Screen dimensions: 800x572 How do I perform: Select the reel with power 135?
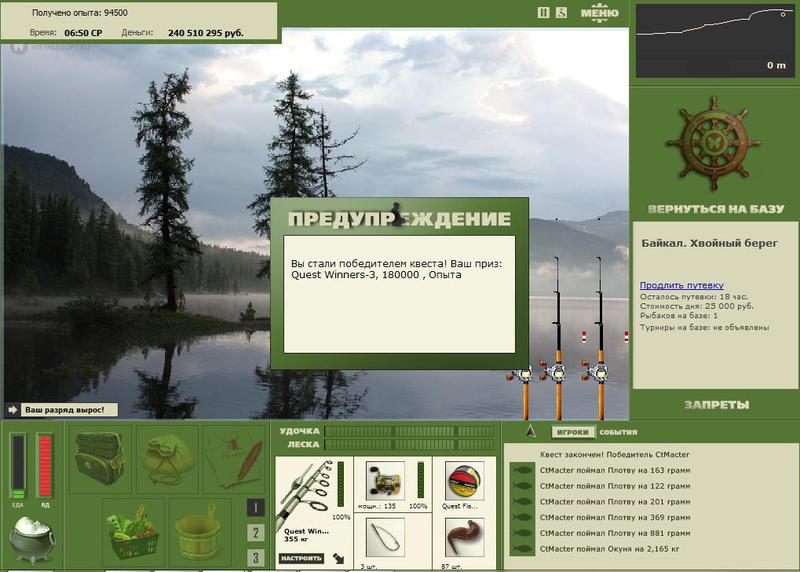385,481
